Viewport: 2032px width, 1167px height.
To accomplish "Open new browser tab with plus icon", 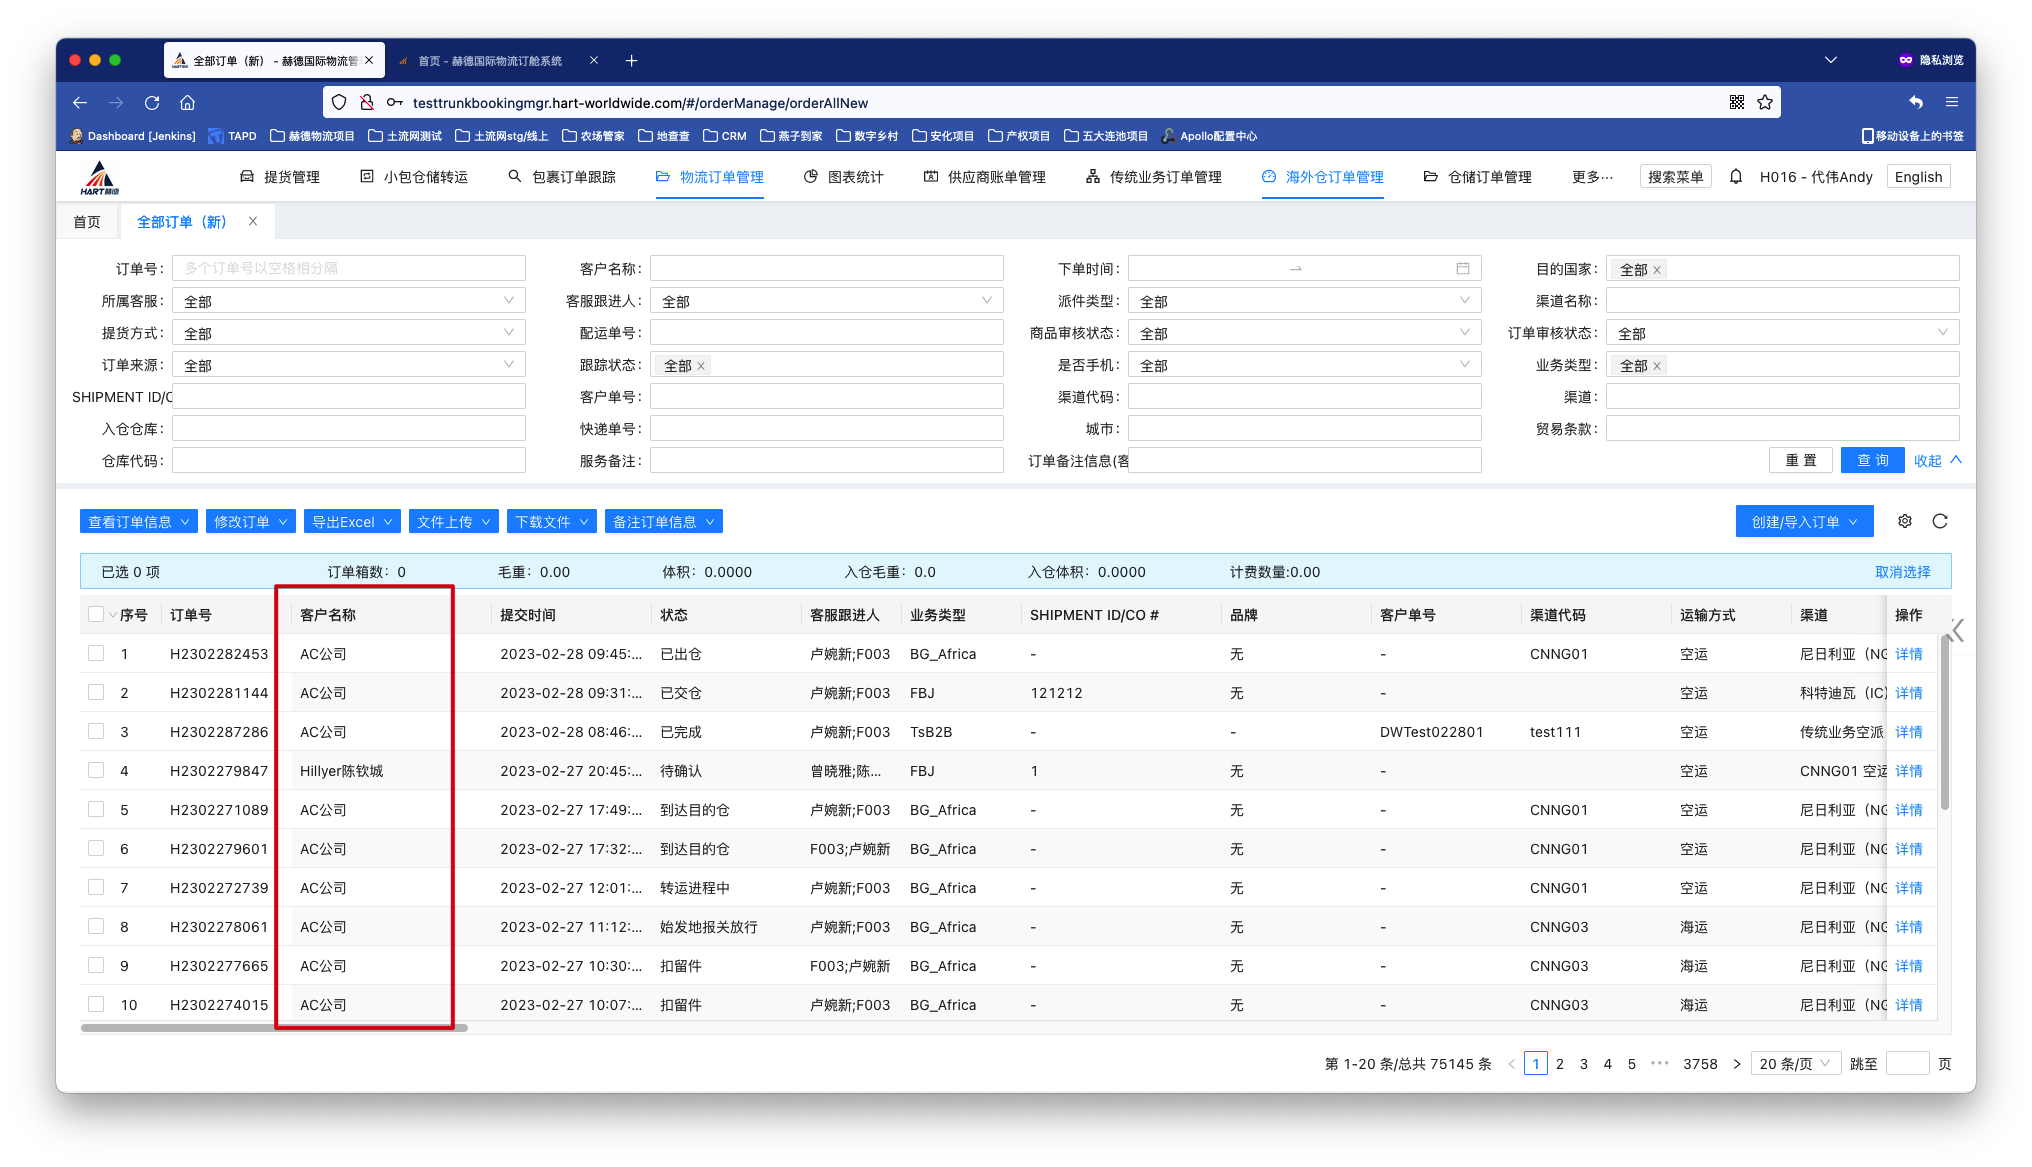I will (631, 60).
